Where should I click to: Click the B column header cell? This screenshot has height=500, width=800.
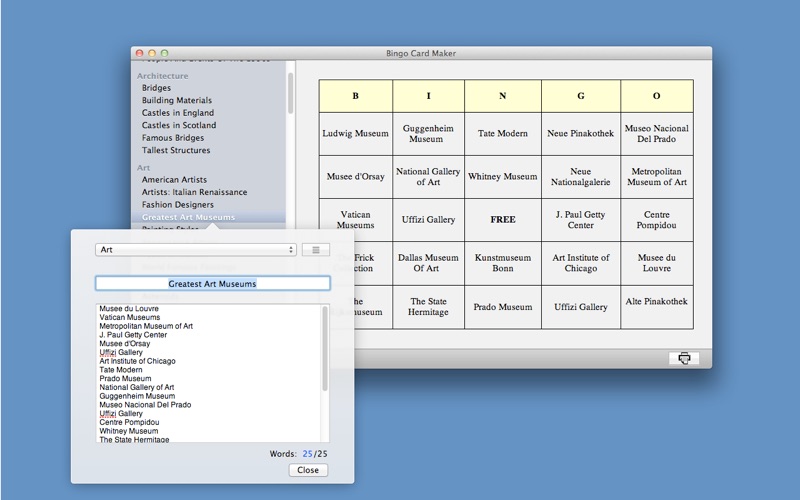click(x=356, y=96)
